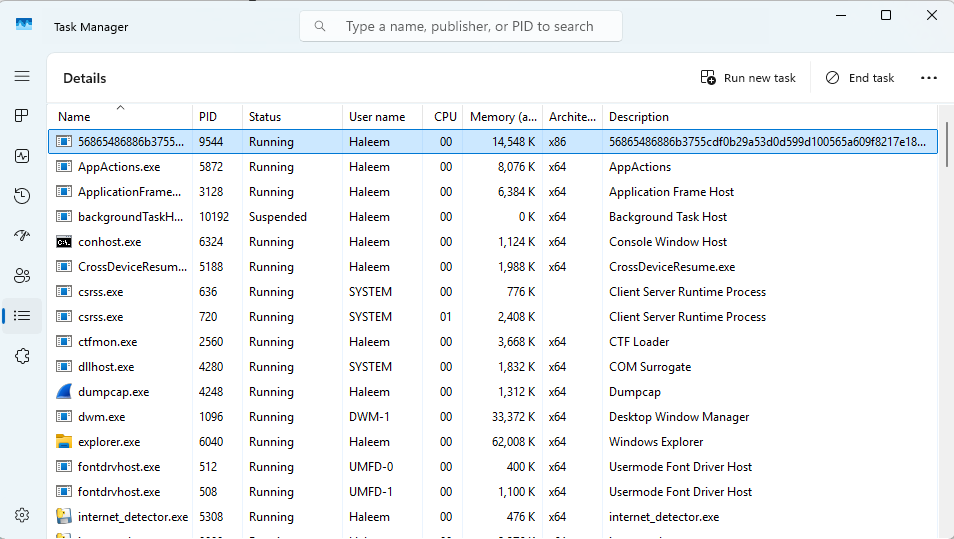Select dllhost.exe process name

click(x=106, y=367)
